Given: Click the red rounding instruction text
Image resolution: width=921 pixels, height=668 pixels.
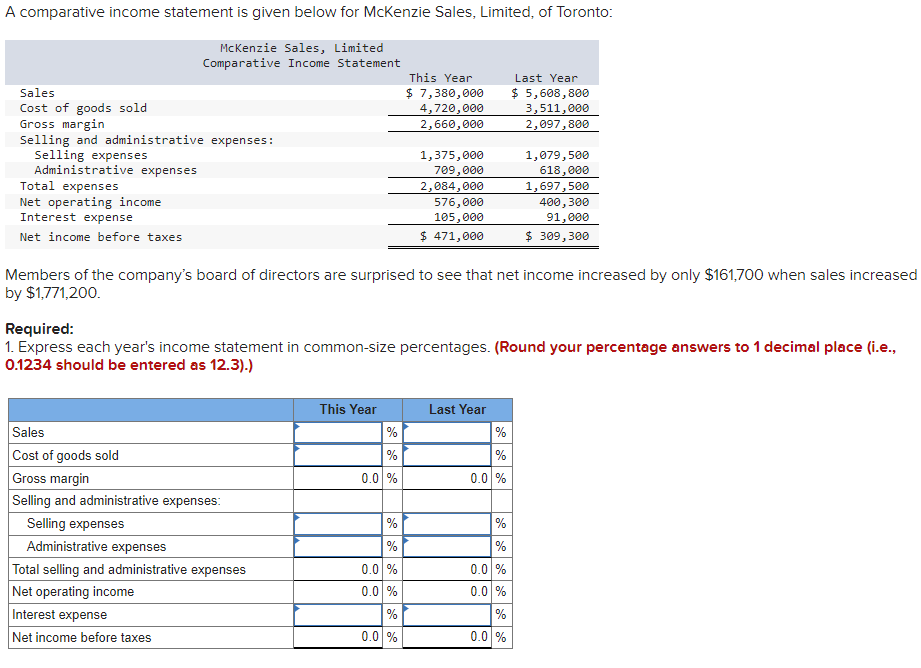Looking at the screenshot, I should point(450,356).
